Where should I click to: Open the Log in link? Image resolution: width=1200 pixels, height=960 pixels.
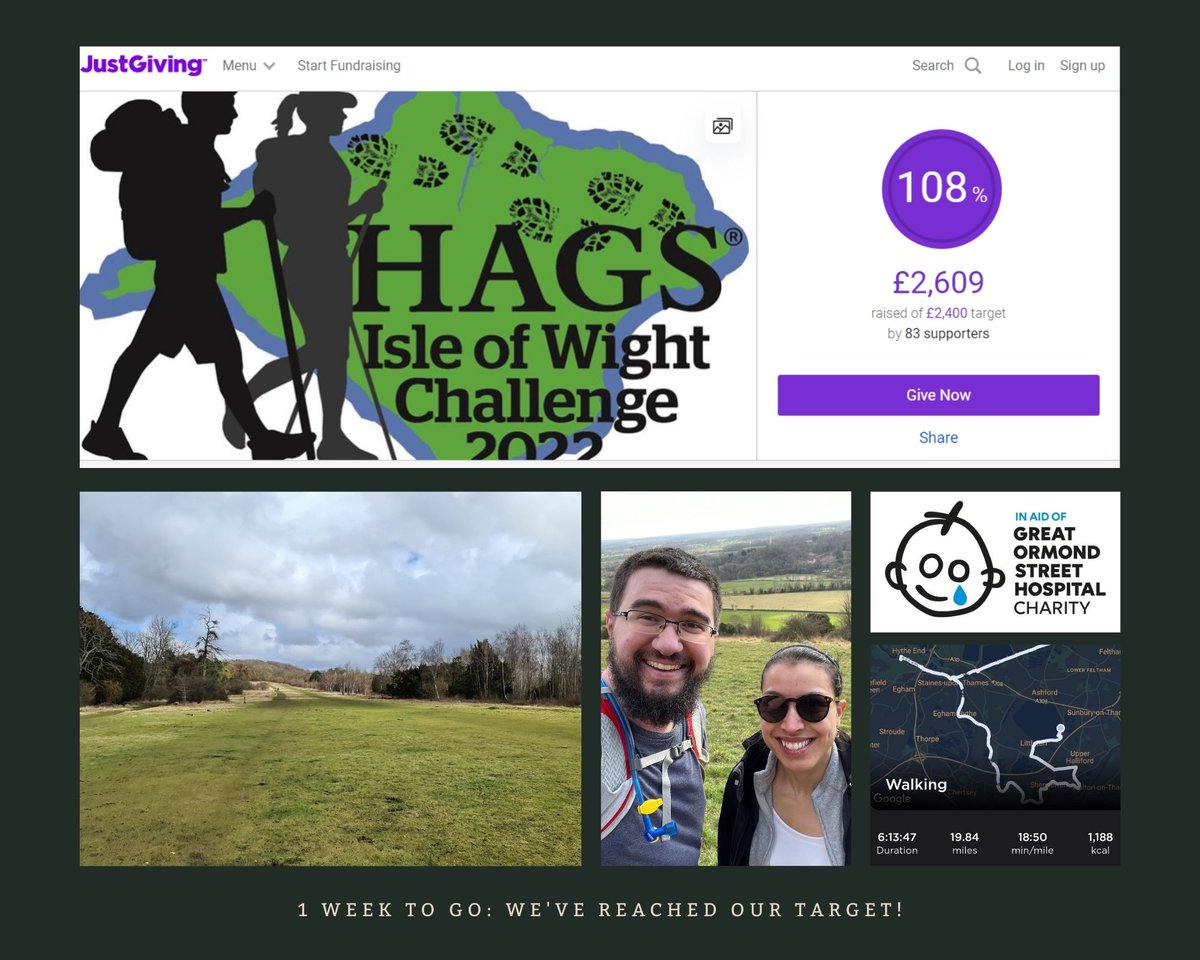pos(1026,65)
